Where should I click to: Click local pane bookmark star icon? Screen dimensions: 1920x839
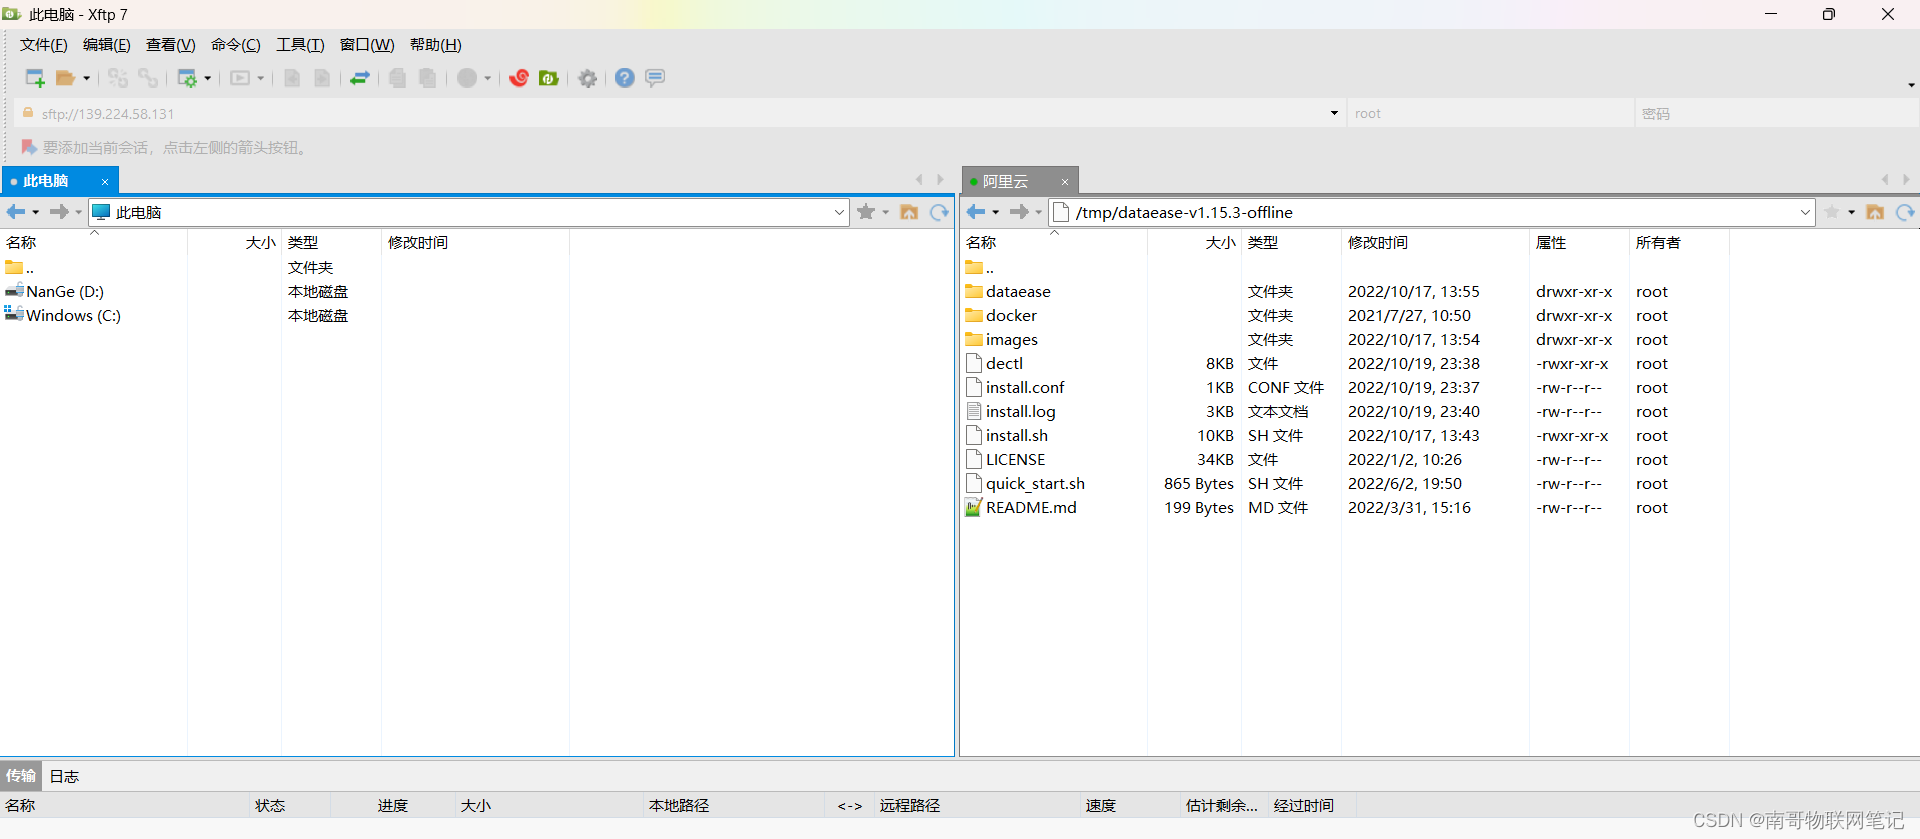tap(866, 212)
